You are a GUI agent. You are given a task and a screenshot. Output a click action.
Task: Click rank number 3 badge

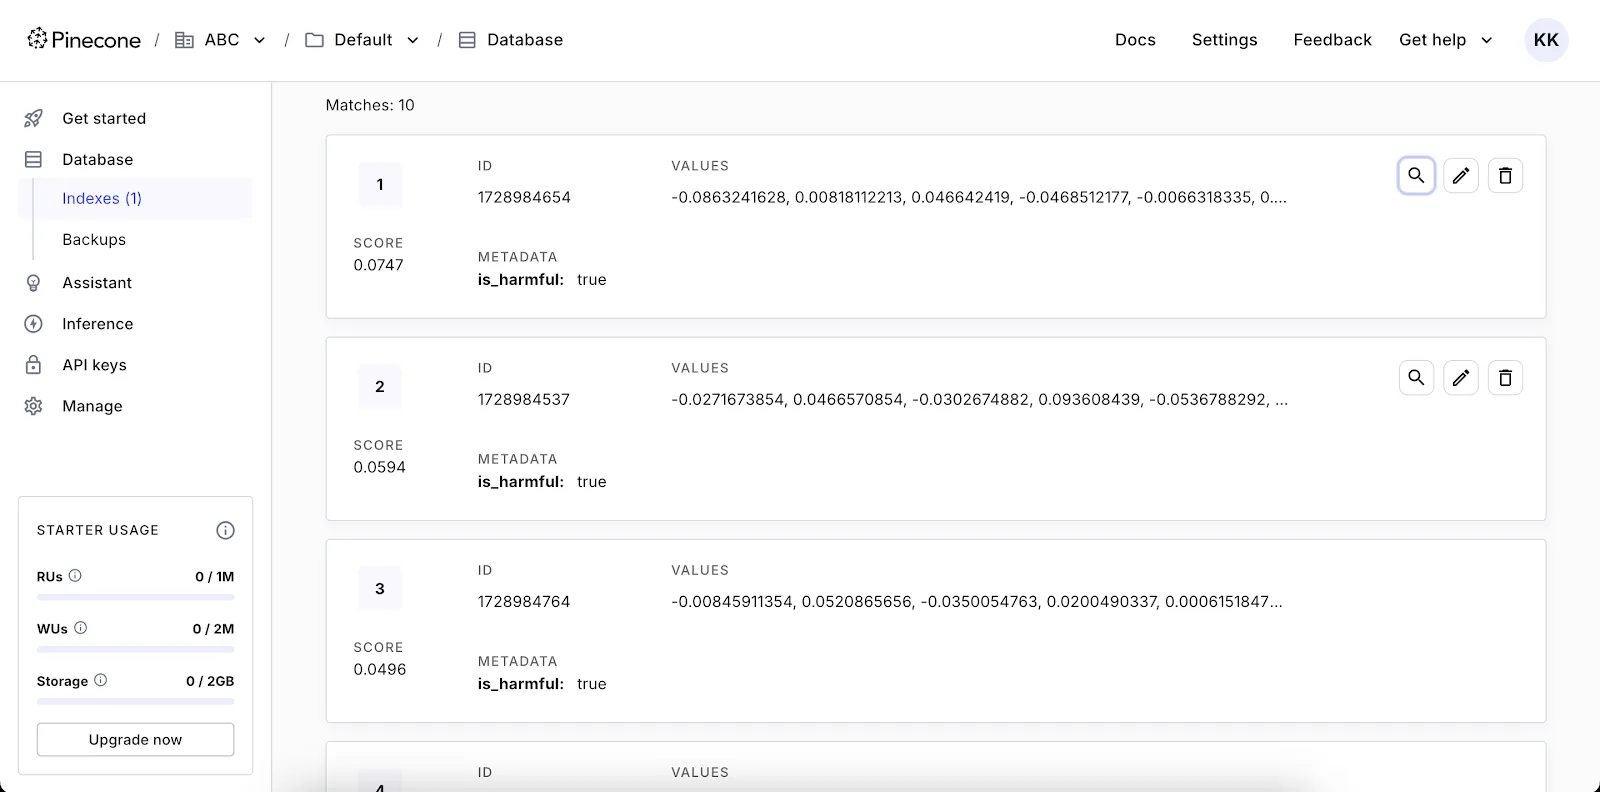pos(380,588)
